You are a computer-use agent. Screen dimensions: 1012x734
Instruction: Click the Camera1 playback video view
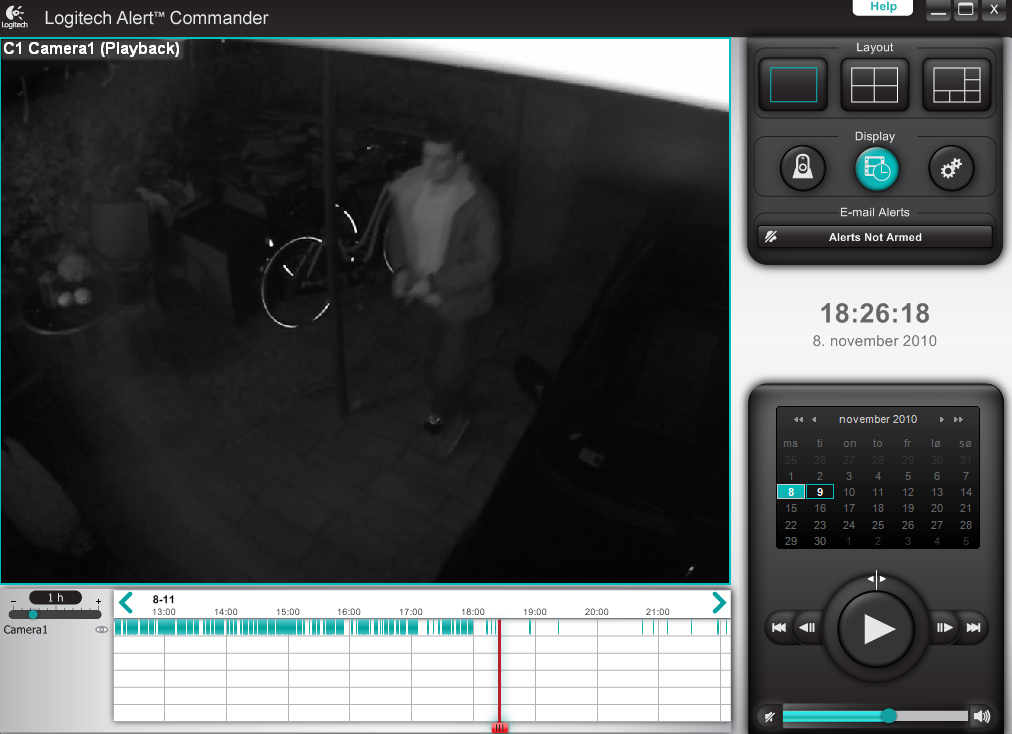click(365, 311)
